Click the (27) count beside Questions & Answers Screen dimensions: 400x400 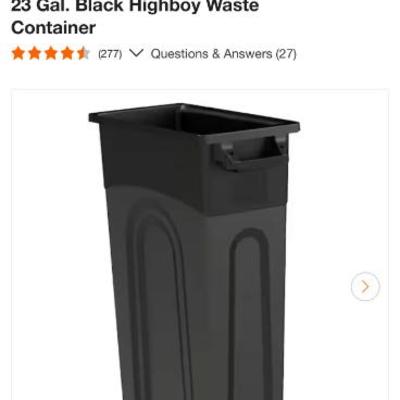coord(286,54)
